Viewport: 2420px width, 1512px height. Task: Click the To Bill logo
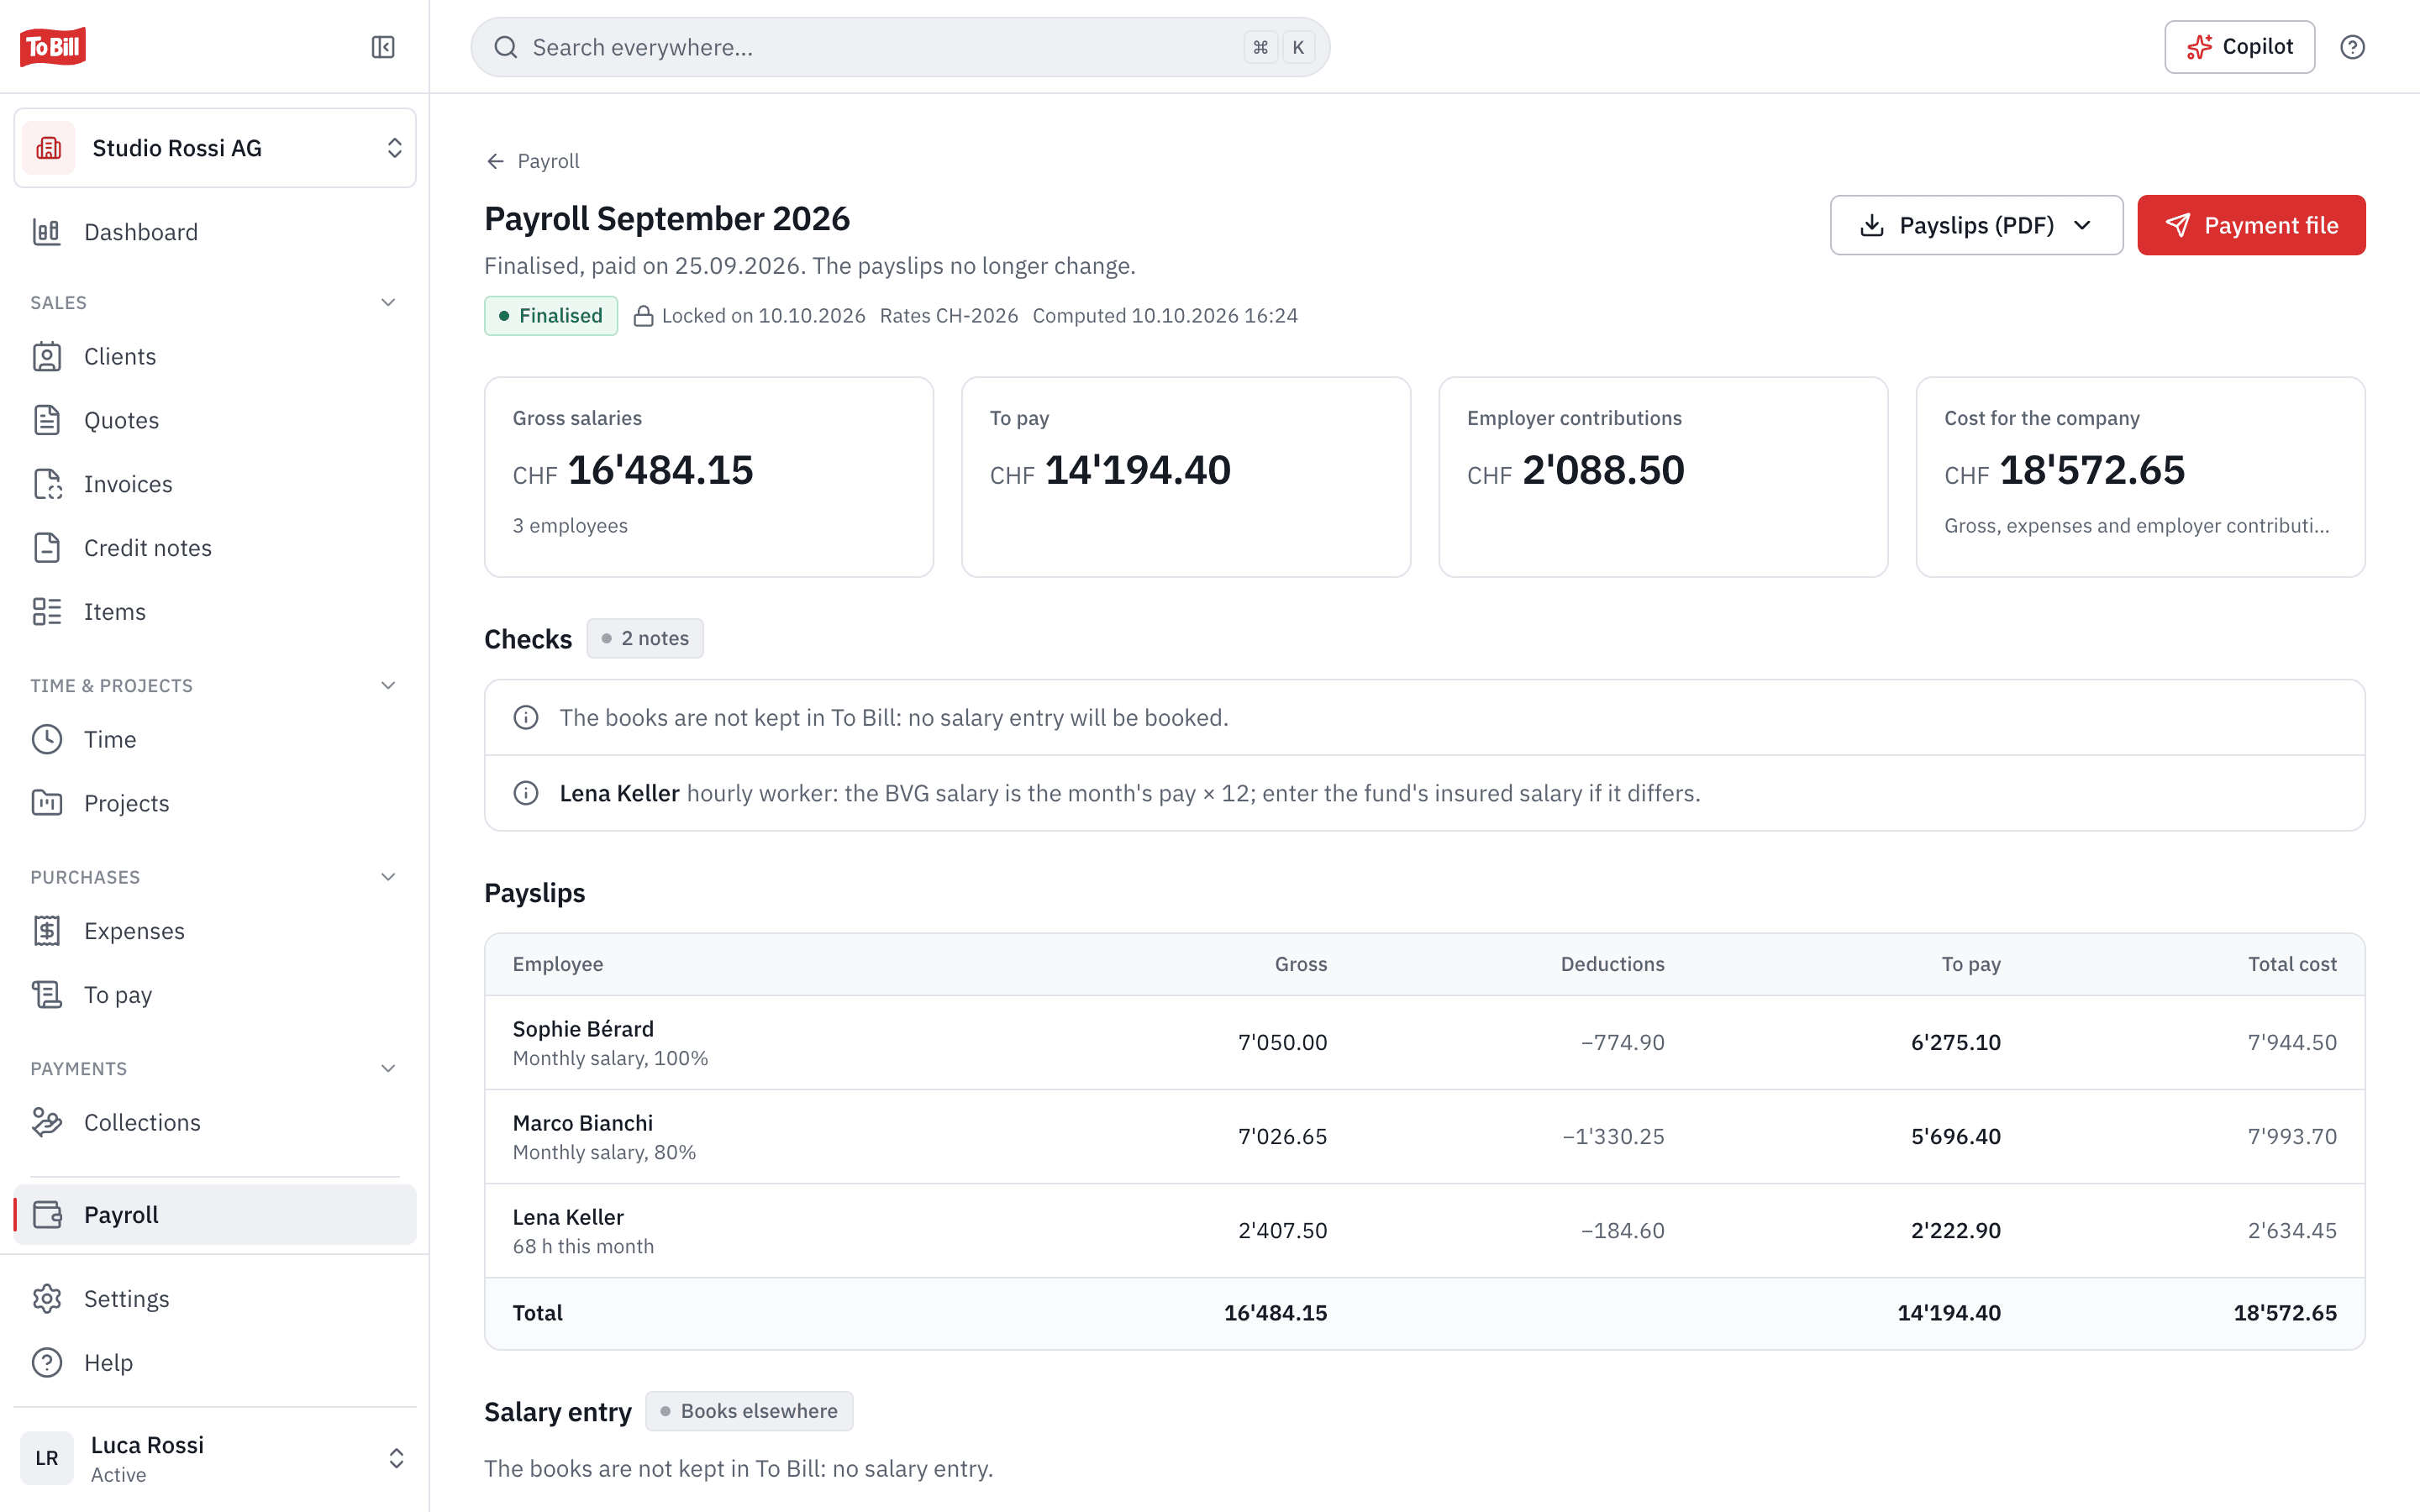coord(53,47)
